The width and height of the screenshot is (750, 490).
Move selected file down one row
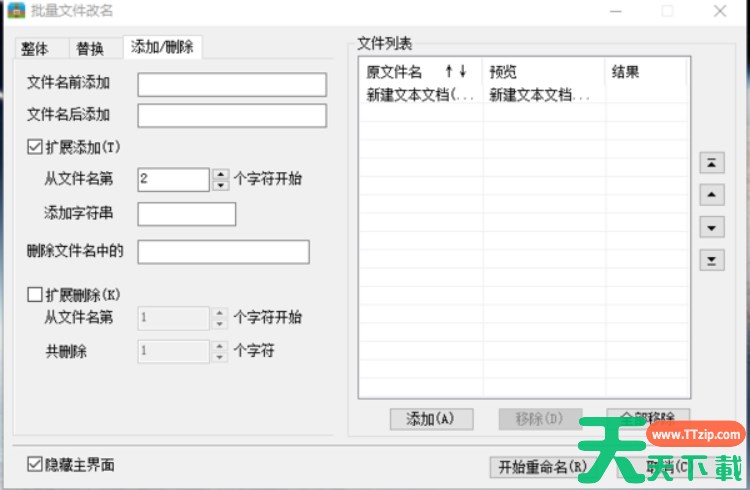pyautogui.click(x=712, y=227)
